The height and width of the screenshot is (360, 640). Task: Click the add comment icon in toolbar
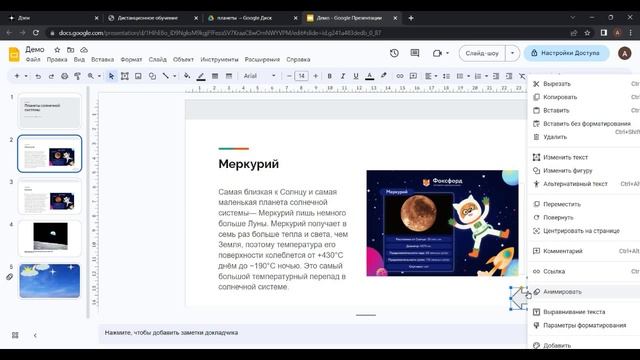coord(413,76)
